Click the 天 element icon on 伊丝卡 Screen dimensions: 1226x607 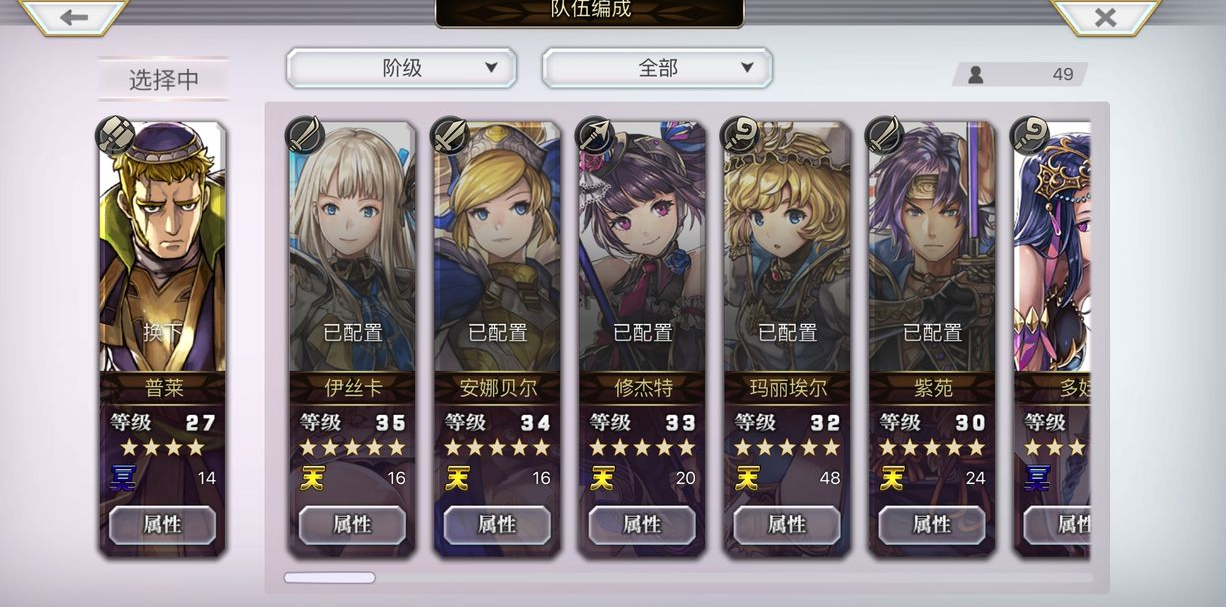click(x=312, y=478)
